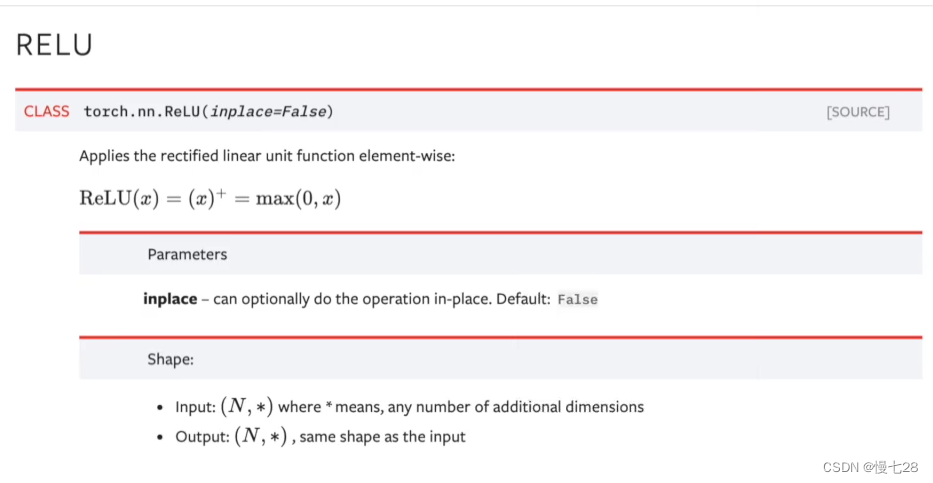Click the inplace=False argument in signature
Image resolution: width=933 pixels, height=483 pixels.
click(268, 111)
